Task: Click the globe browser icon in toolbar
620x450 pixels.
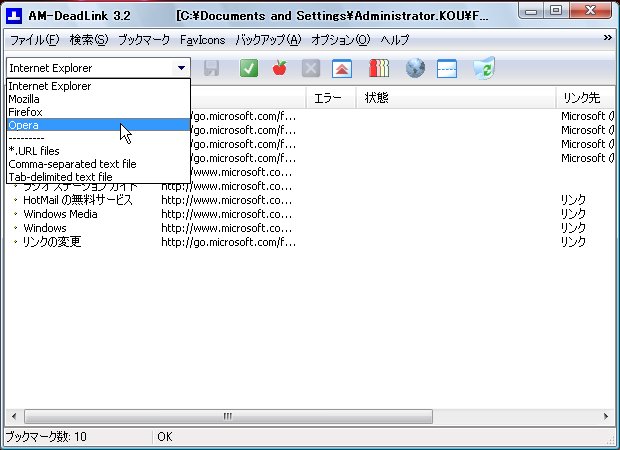Action: pos(415,68)
